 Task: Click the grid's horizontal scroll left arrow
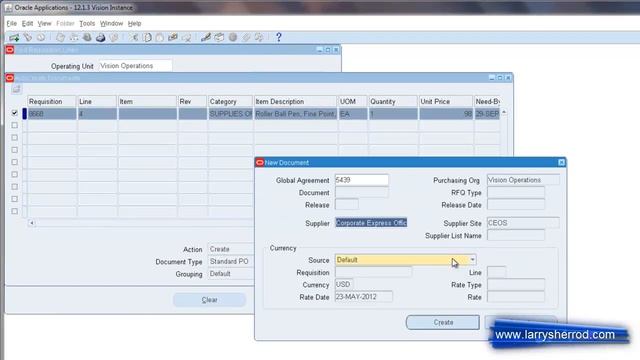pyautogui.click(x=31, y=223)
